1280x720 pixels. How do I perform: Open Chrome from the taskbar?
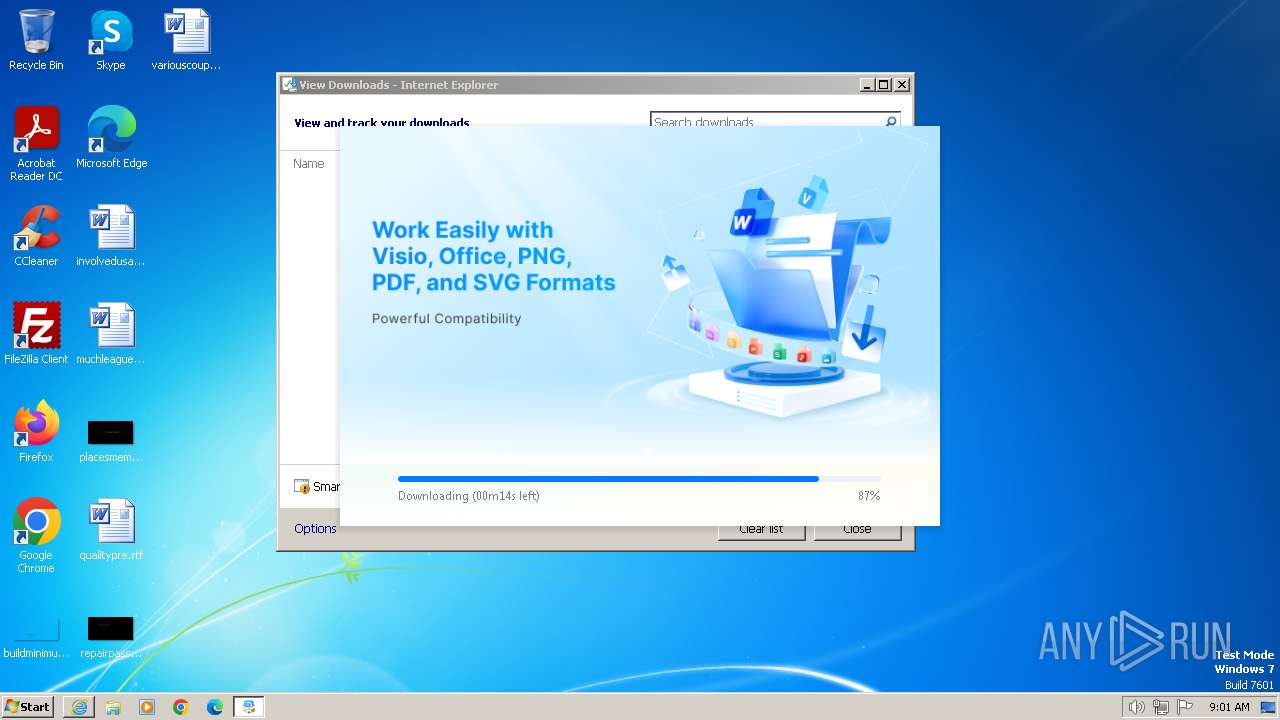click(x=181, y=707)
